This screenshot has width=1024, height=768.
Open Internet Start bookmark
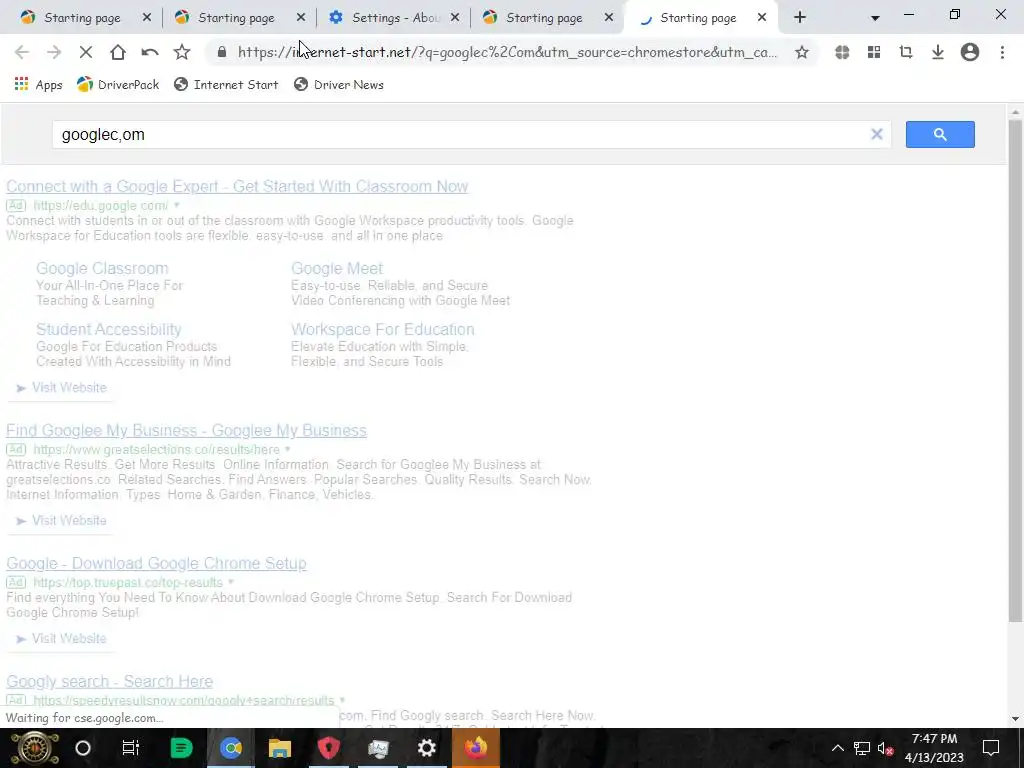(226, 84)
